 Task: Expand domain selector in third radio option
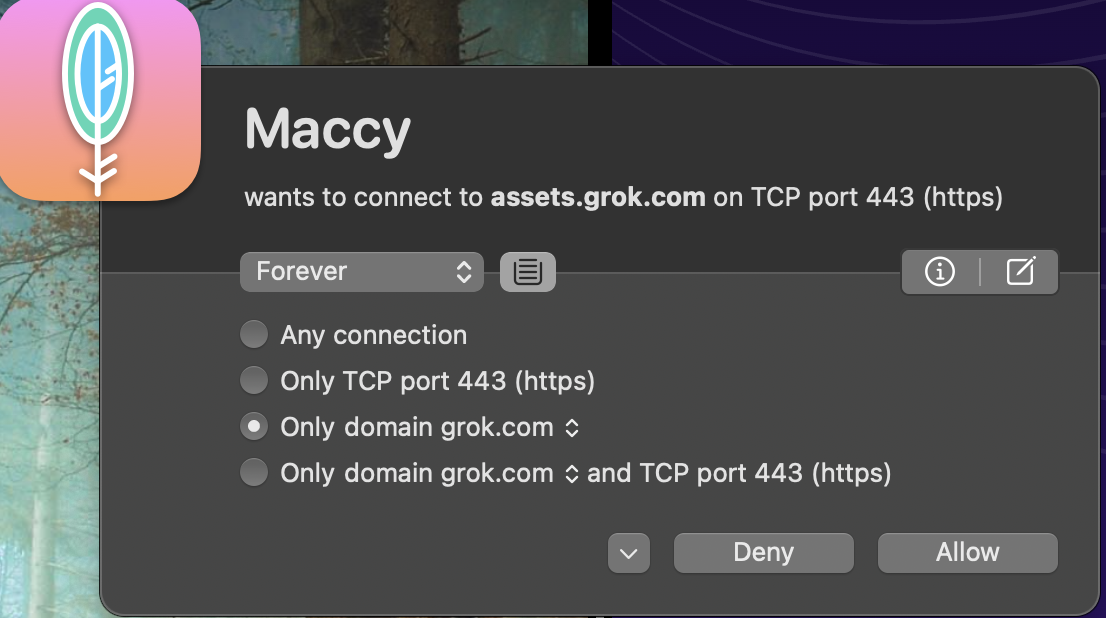pyautogui.click(x=572, y=428)
